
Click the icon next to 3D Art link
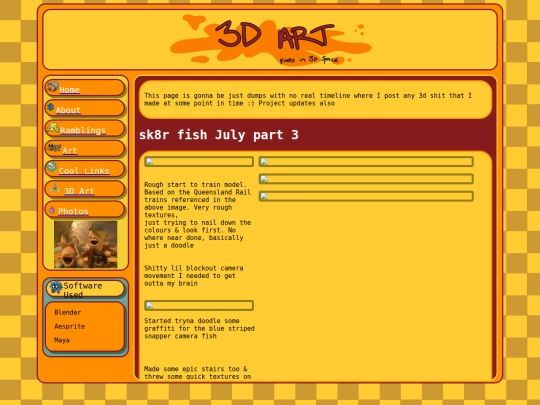[x=55, y=188]
